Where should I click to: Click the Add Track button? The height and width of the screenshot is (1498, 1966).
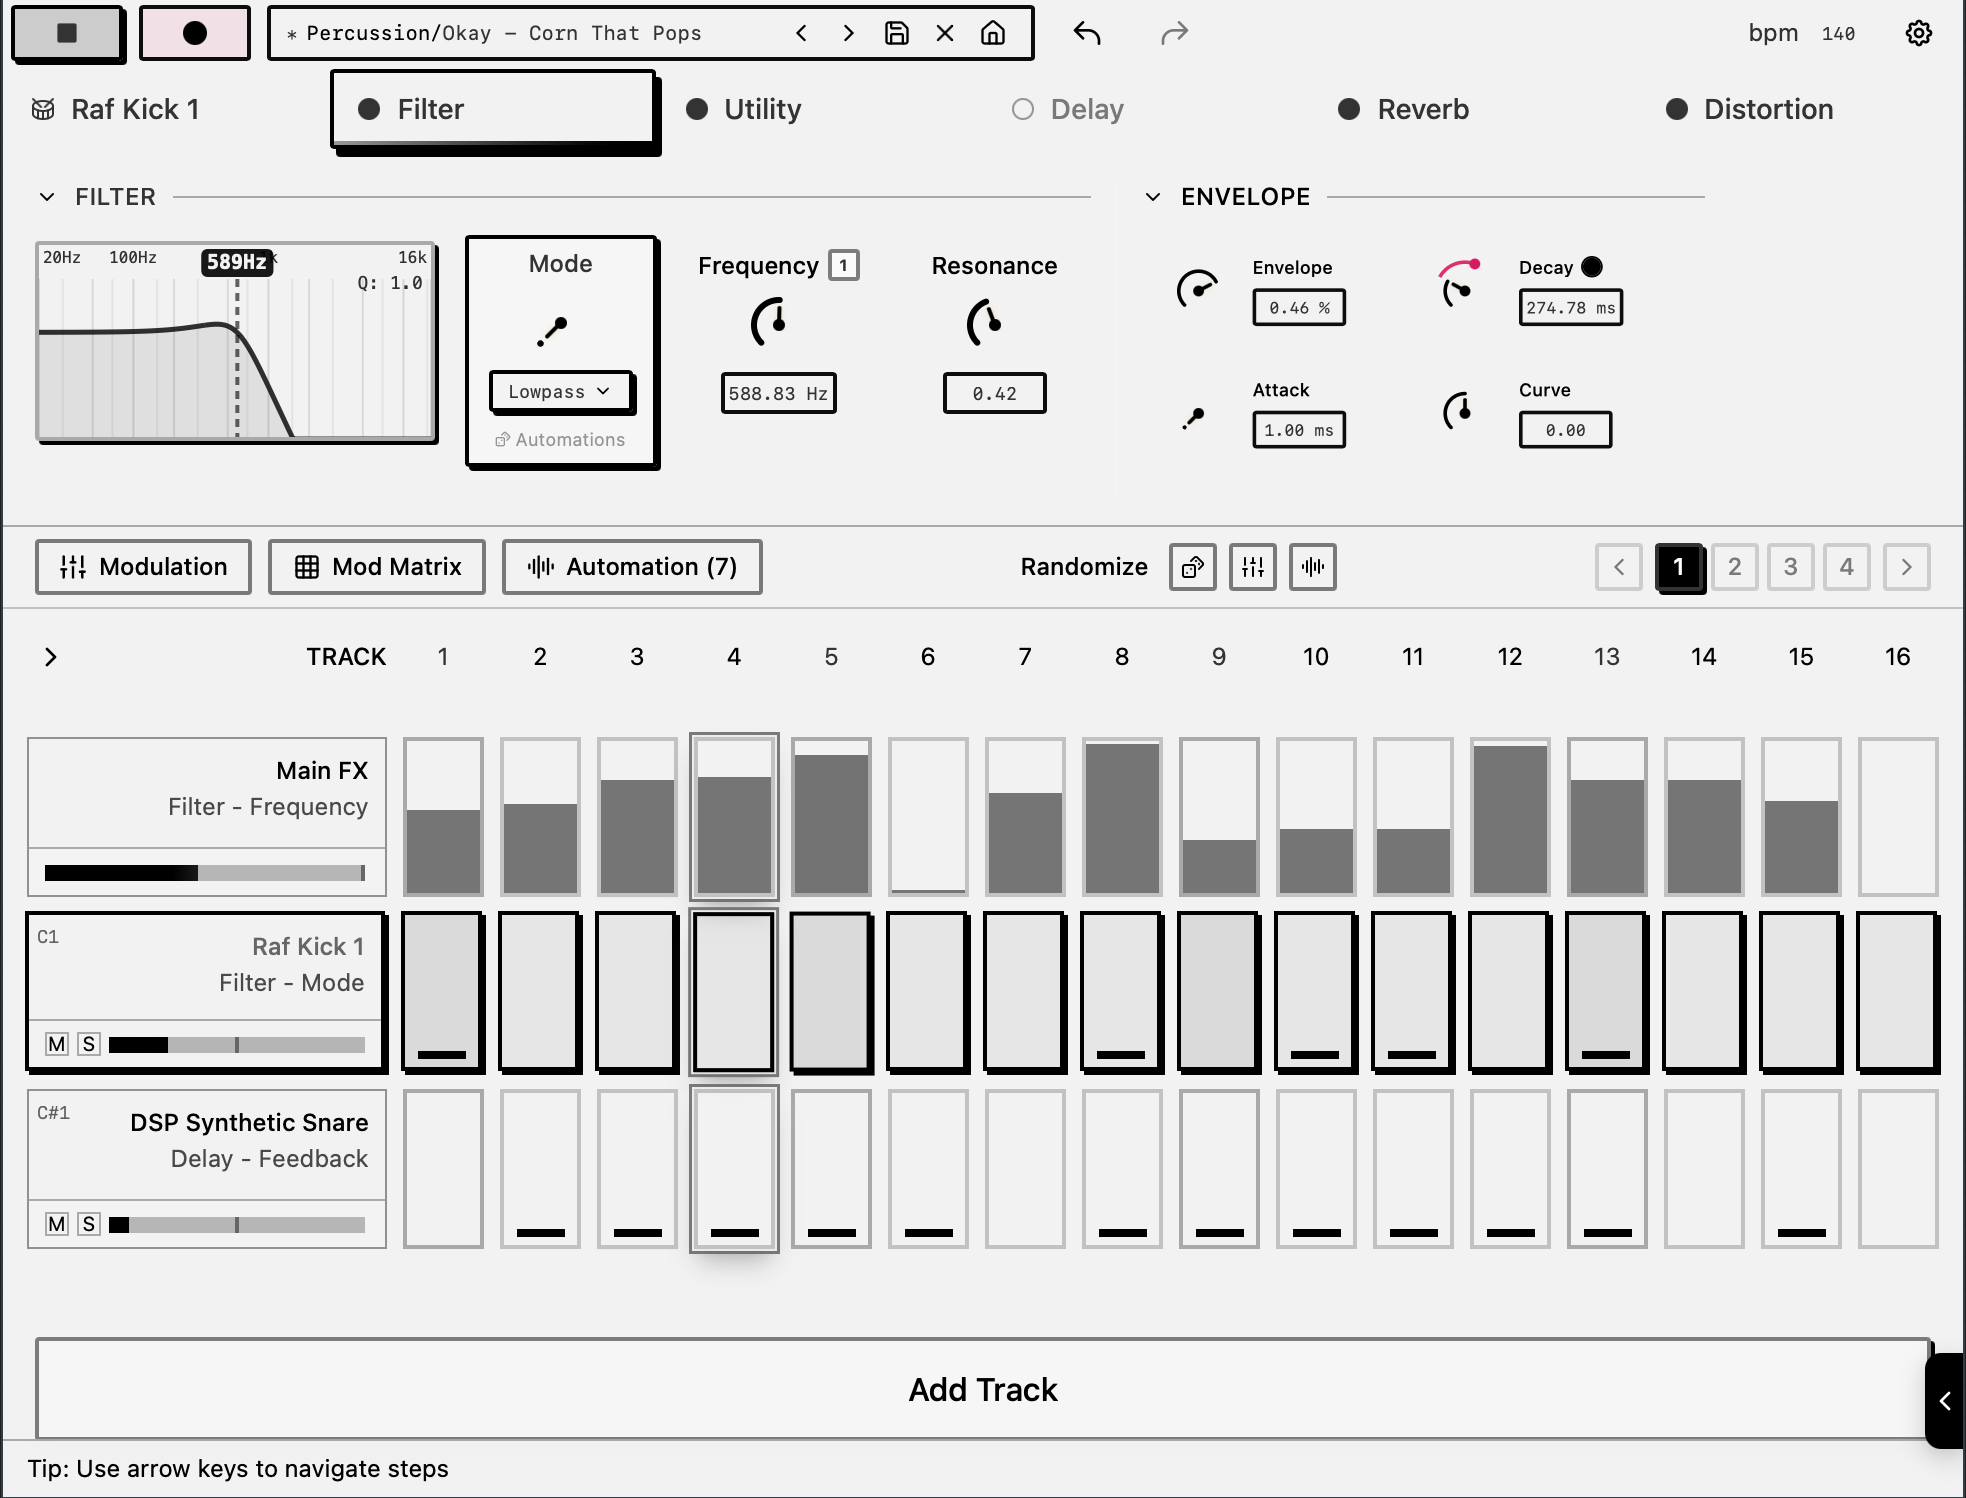point(982,1389)
